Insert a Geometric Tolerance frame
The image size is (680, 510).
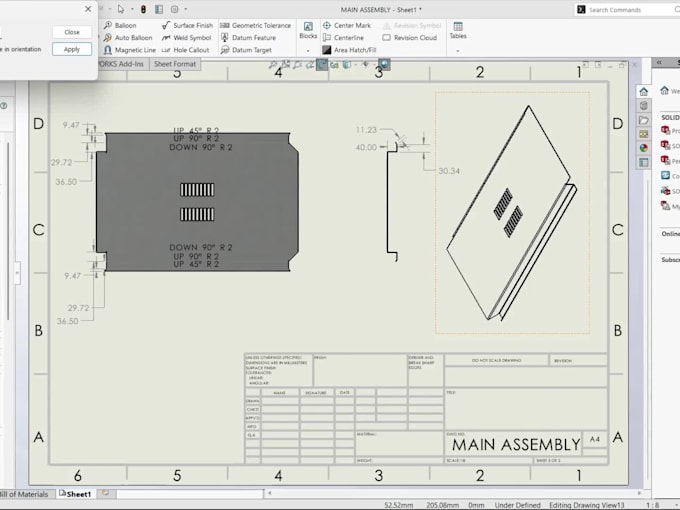[255, 25]
